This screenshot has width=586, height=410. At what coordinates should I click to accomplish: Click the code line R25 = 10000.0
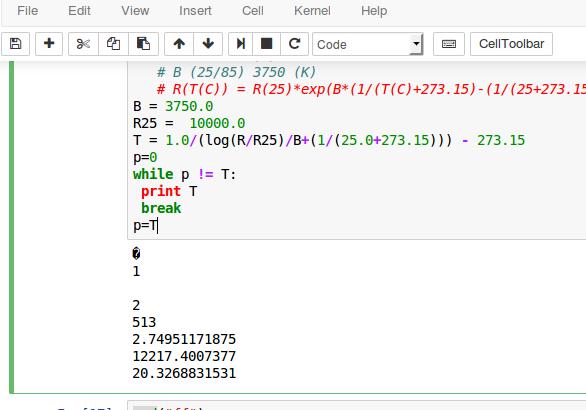189,123
